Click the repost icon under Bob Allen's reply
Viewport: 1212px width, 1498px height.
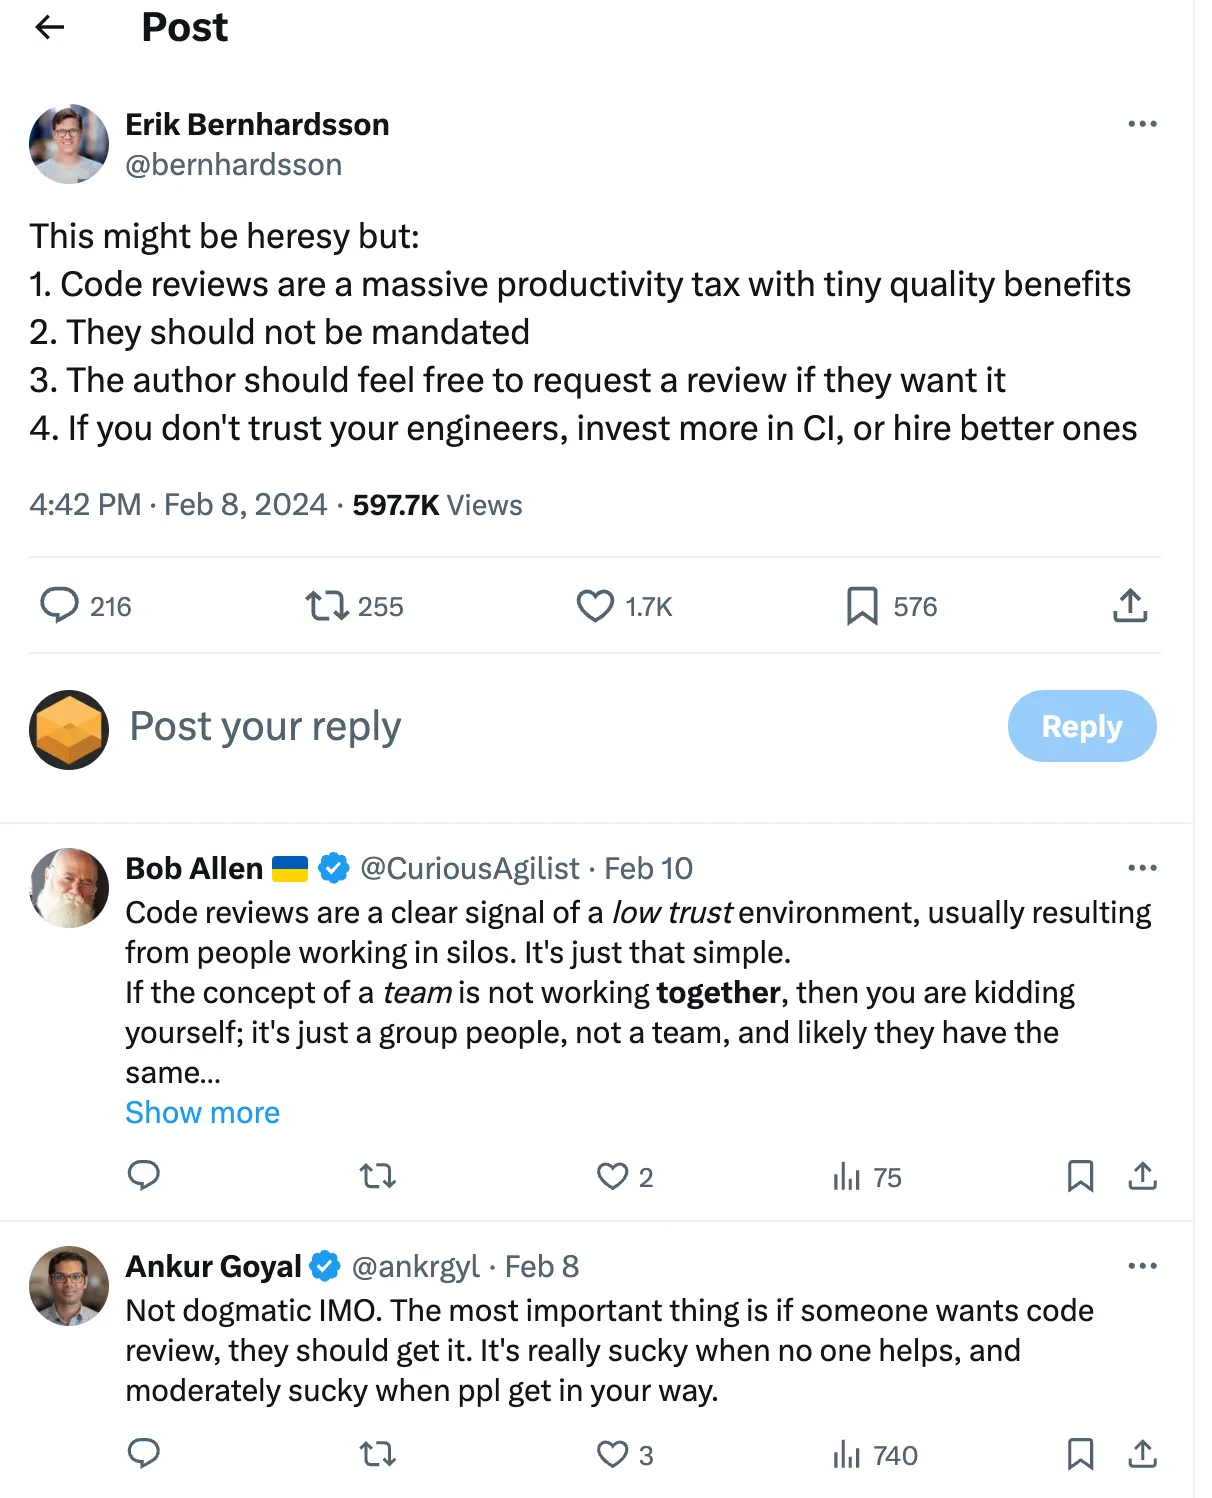tap(377, 1177)
